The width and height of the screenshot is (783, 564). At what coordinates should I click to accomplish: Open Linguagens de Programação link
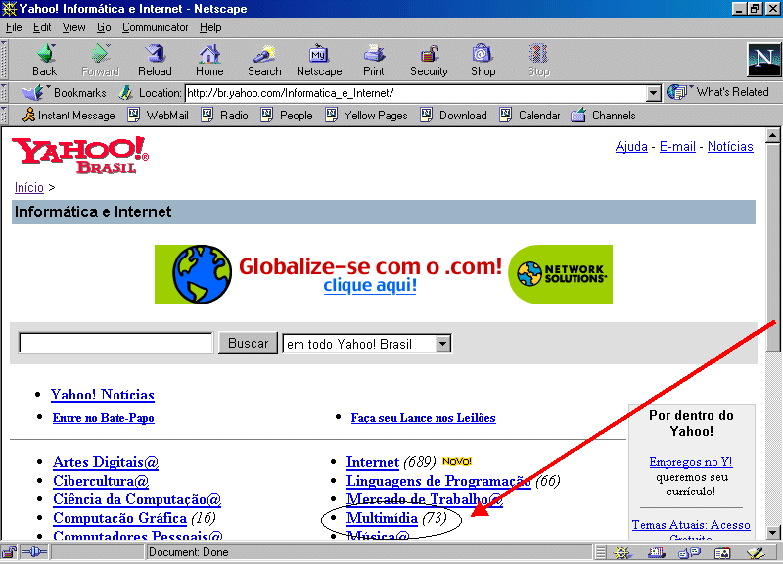coord(438,481)
